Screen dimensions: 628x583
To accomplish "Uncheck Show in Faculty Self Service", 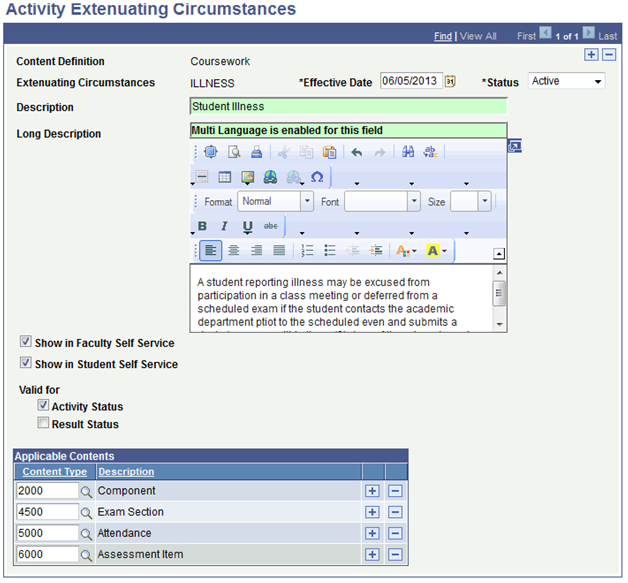I will 26,342.
